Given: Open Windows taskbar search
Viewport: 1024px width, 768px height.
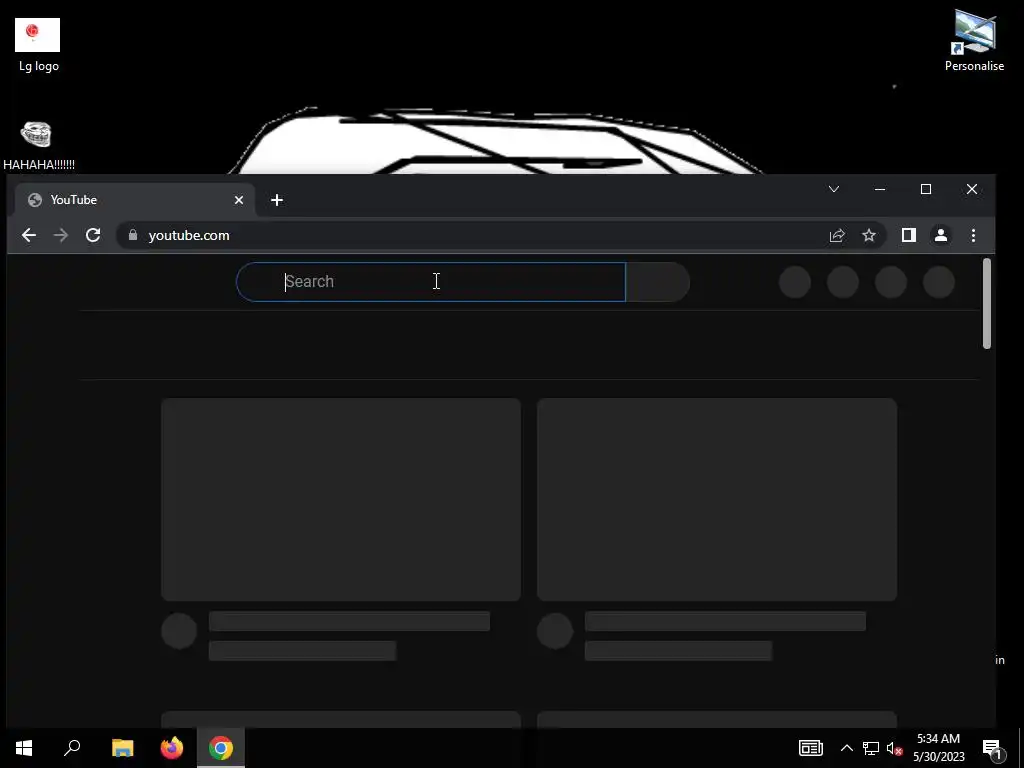Looking at the screenshot, I should click(x=72, y=748).
